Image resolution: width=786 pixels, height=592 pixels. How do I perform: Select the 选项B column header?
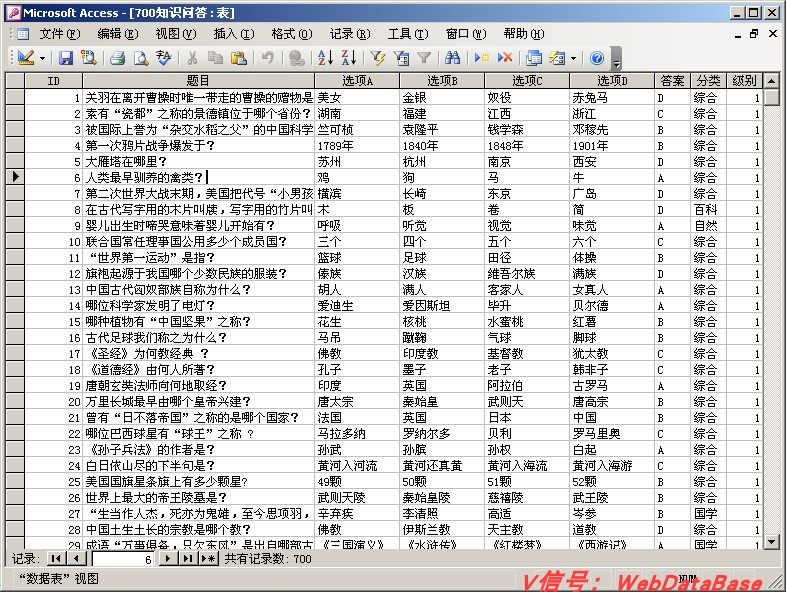[x=442, y=81]
